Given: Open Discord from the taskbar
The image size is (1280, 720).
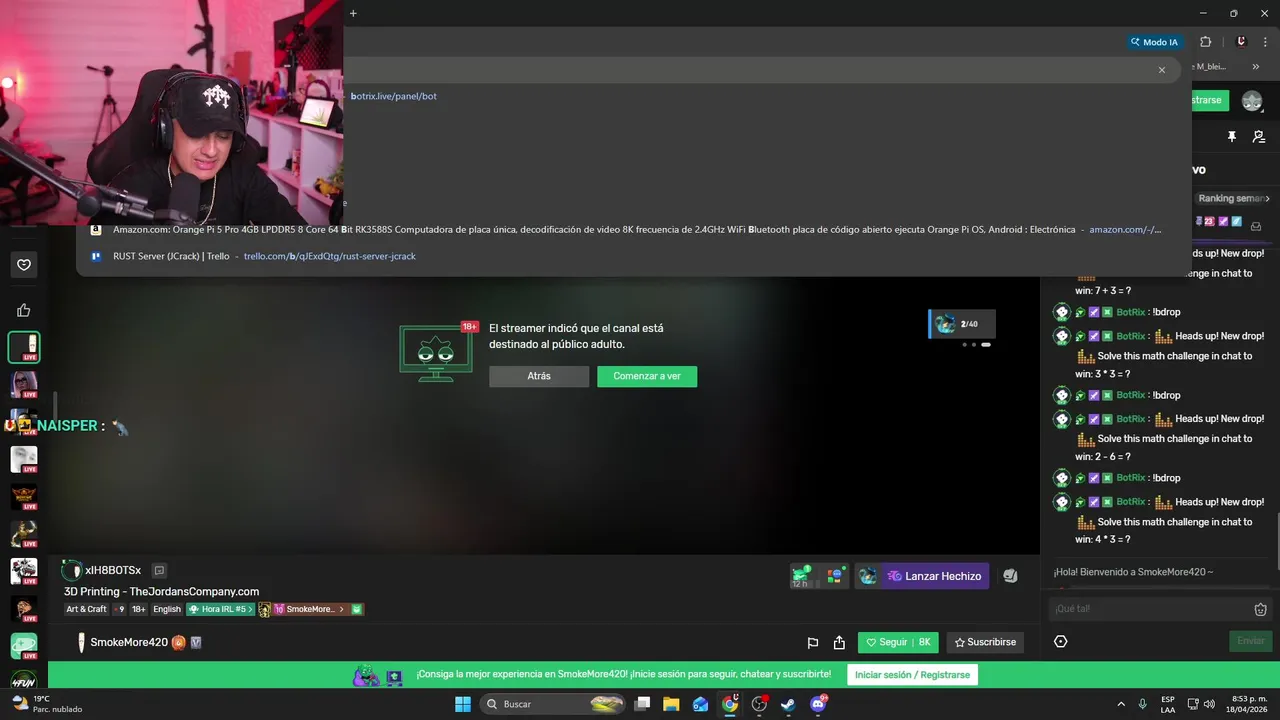Looking at the screenshot, I should [x=818, y=704].
